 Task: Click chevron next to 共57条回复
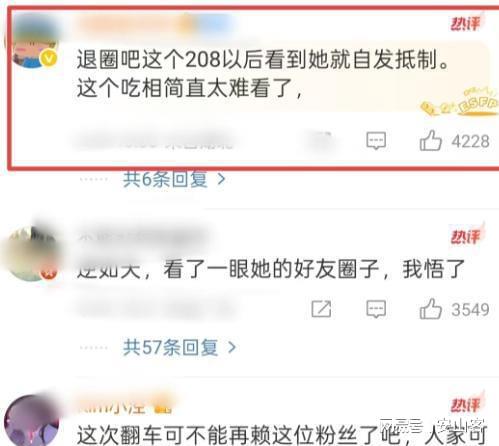click(x=232, y=348)
